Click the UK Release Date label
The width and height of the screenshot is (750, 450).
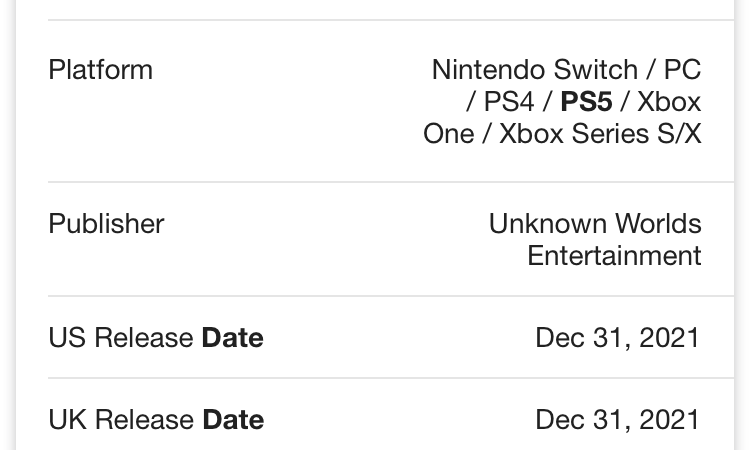pos(156,419)
